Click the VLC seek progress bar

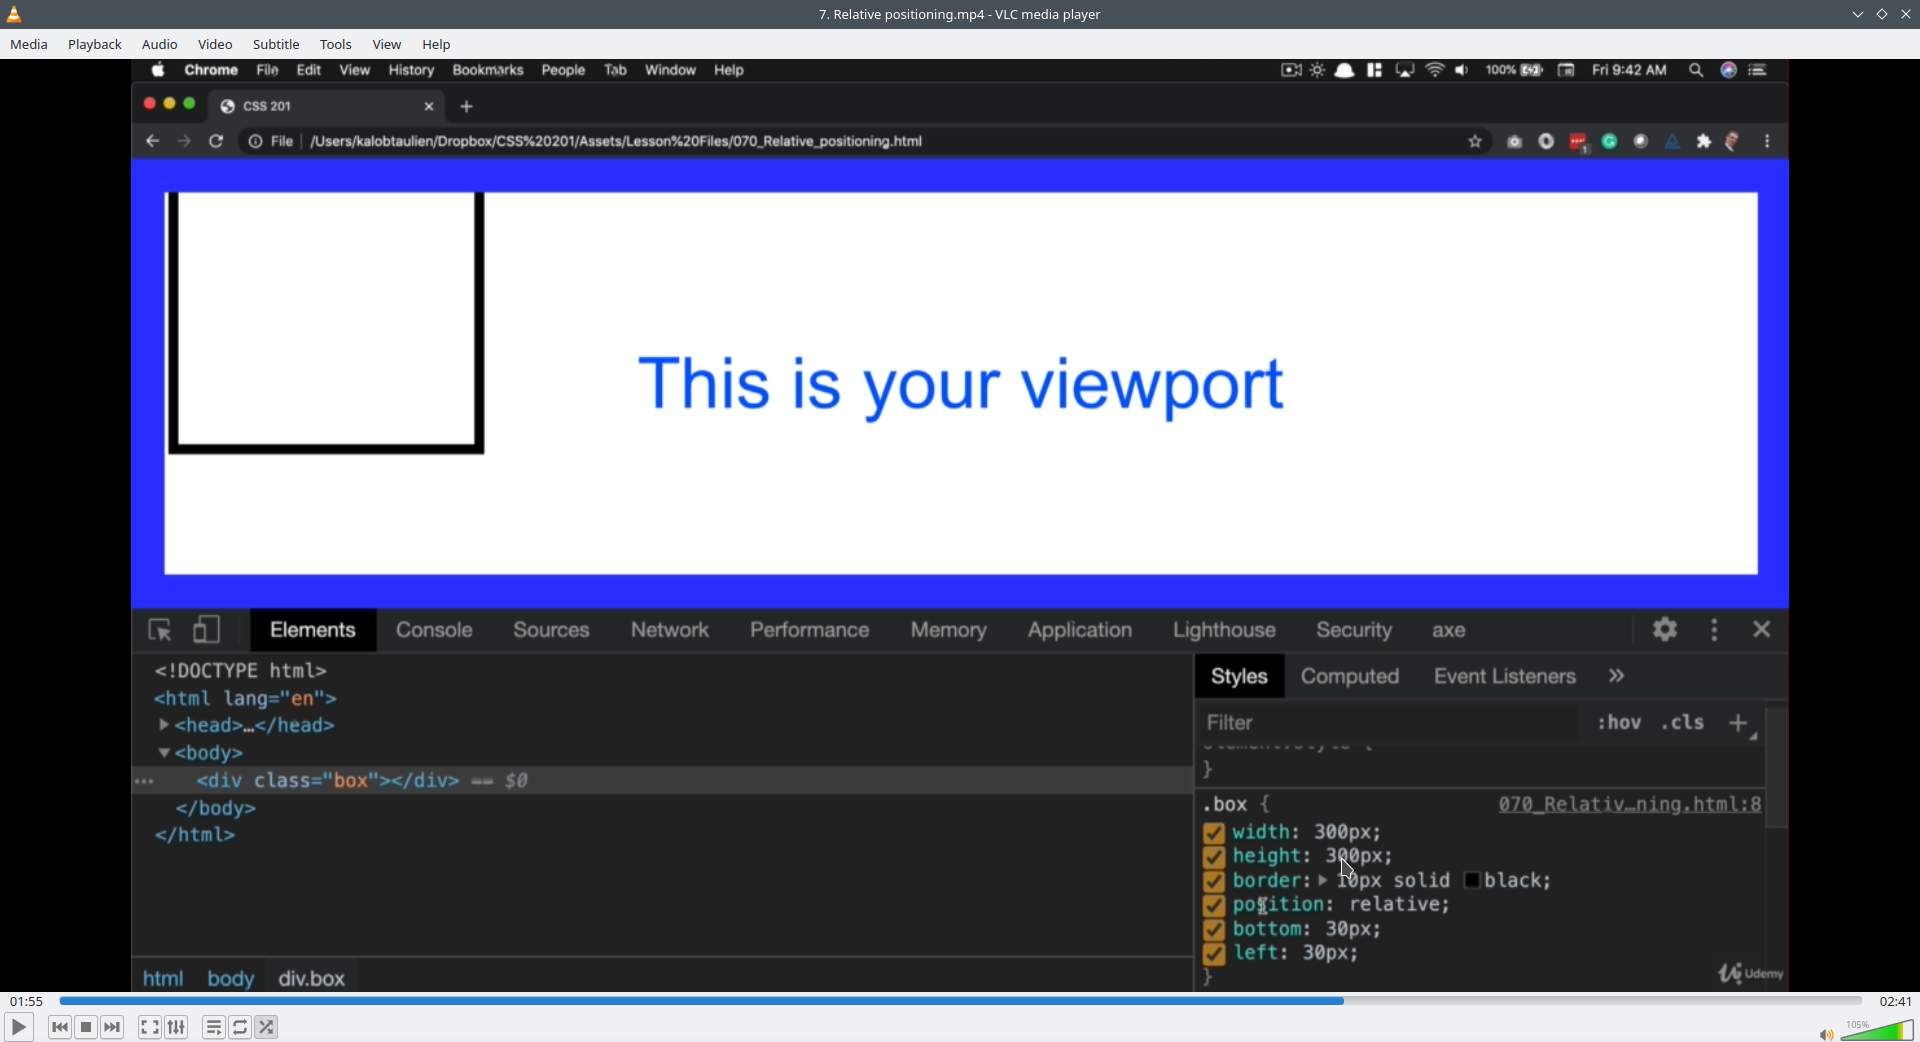pyautogui.click(x=960, y=1001)
